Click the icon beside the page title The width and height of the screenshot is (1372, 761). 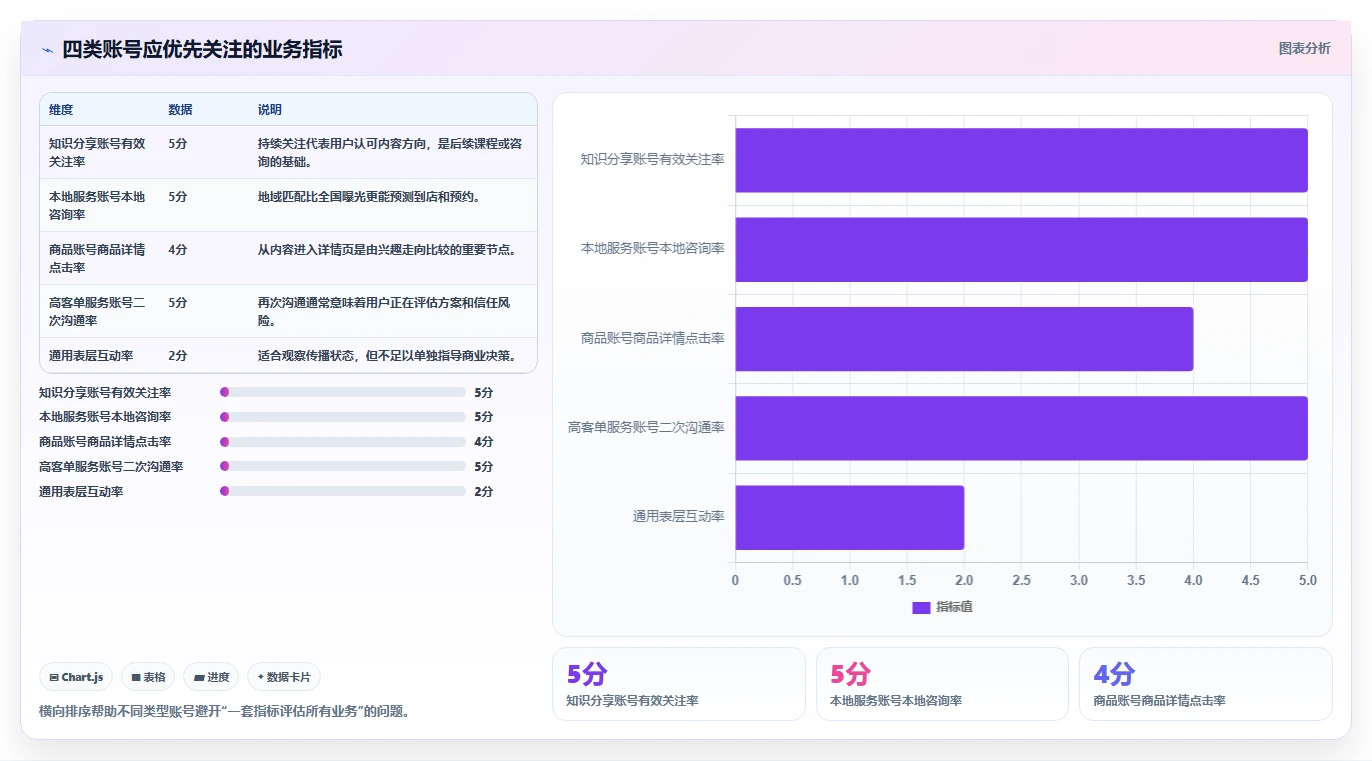click(x=47, y=50)
